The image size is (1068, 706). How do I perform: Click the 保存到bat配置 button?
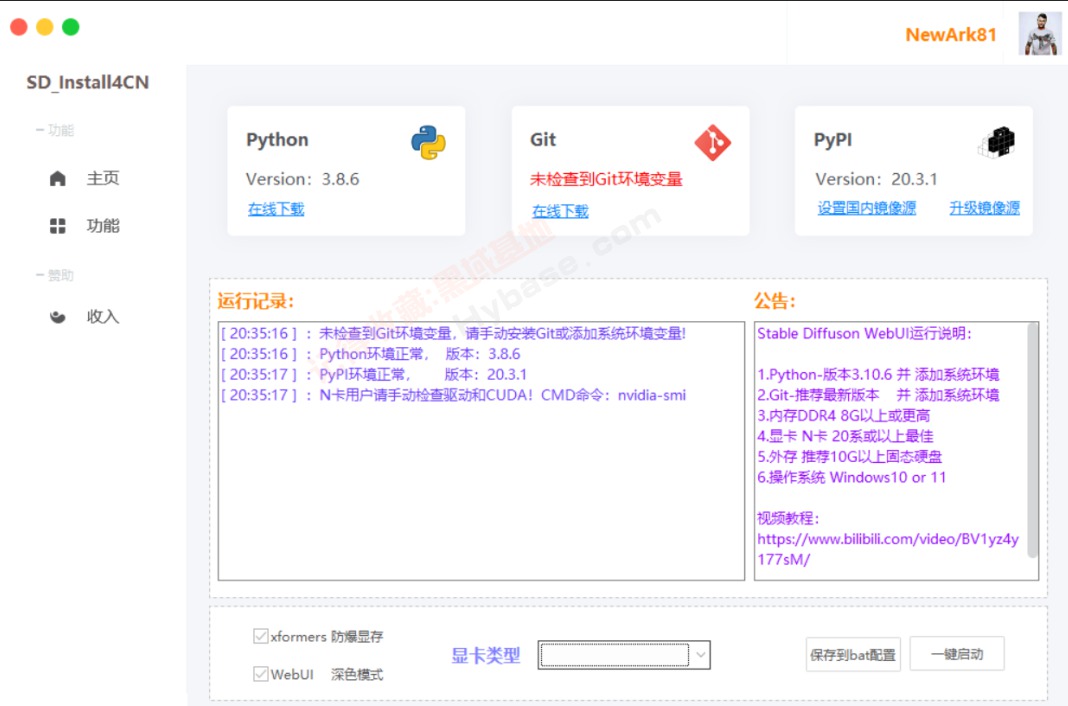click(x=853, y=654)
